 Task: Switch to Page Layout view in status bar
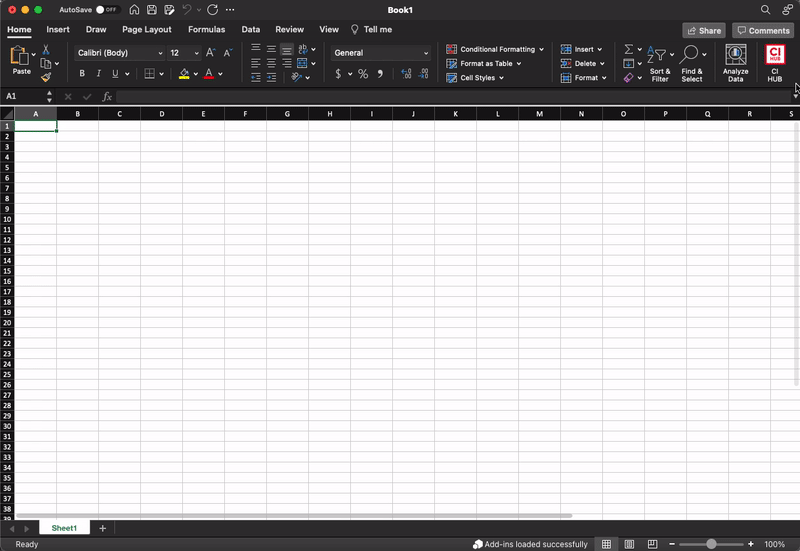629,544
